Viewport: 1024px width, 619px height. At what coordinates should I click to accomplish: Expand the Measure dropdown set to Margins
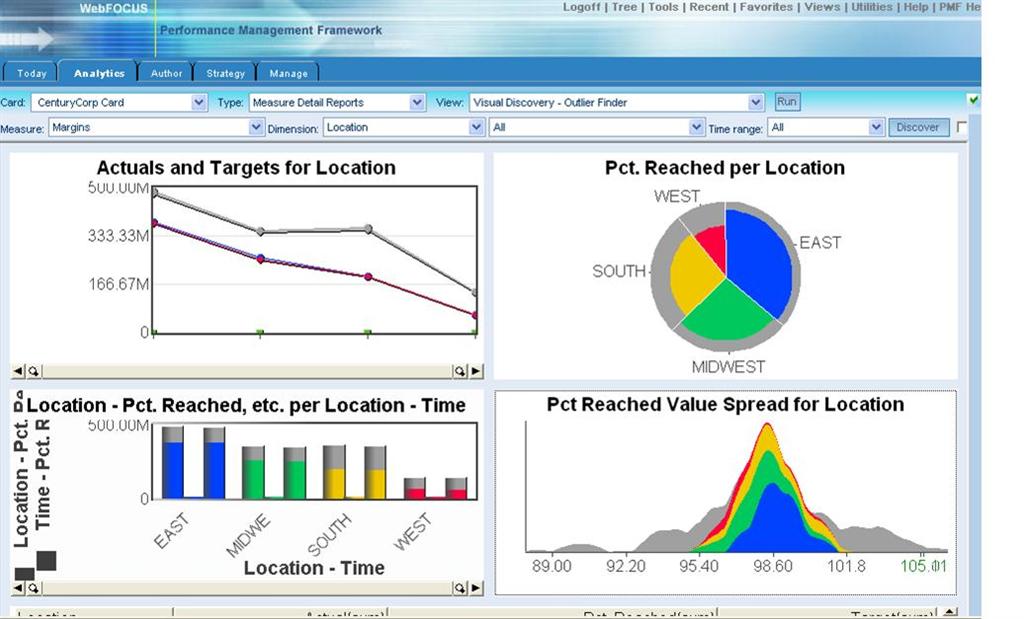click(x=256, y=128)
